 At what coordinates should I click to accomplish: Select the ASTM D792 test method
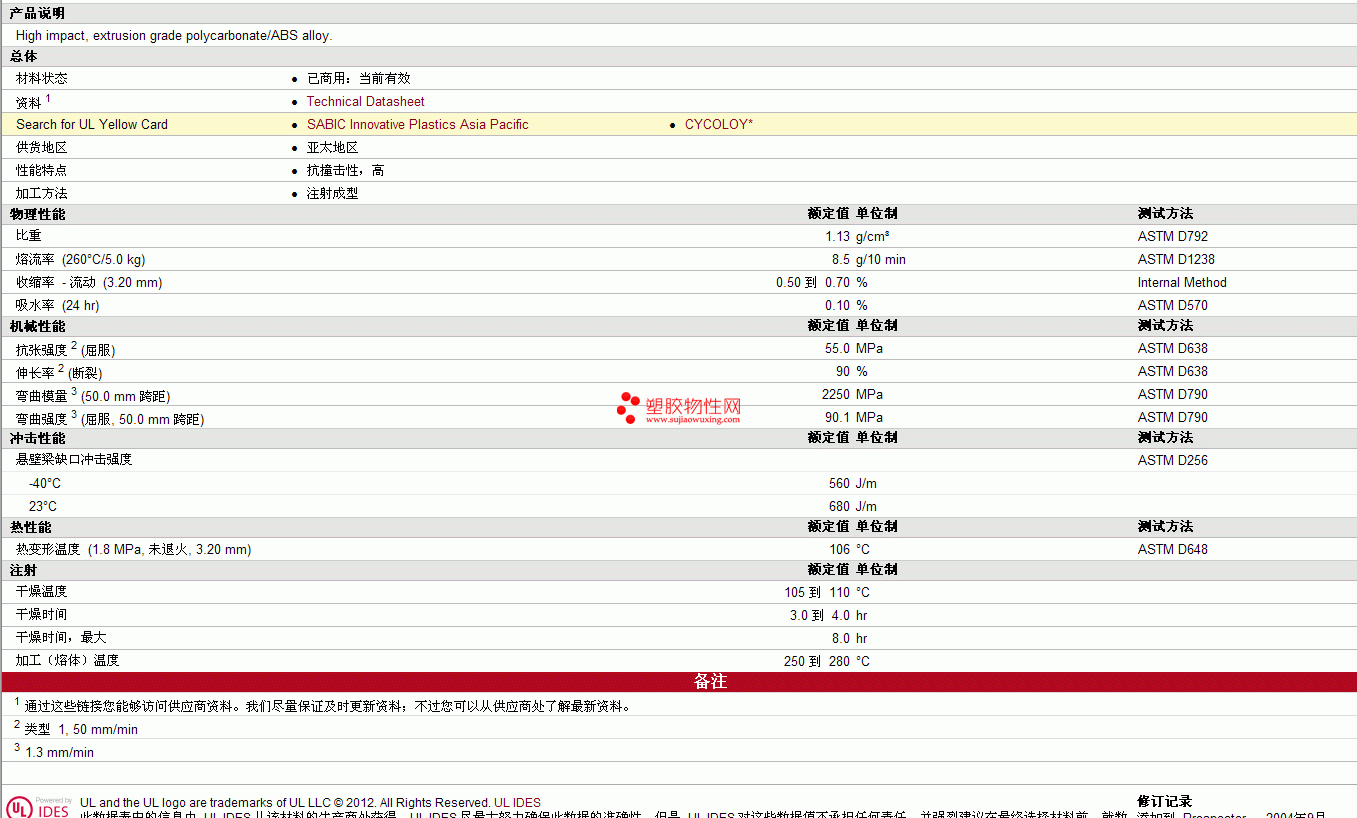pyautogui.click(x=1172, y=236)
